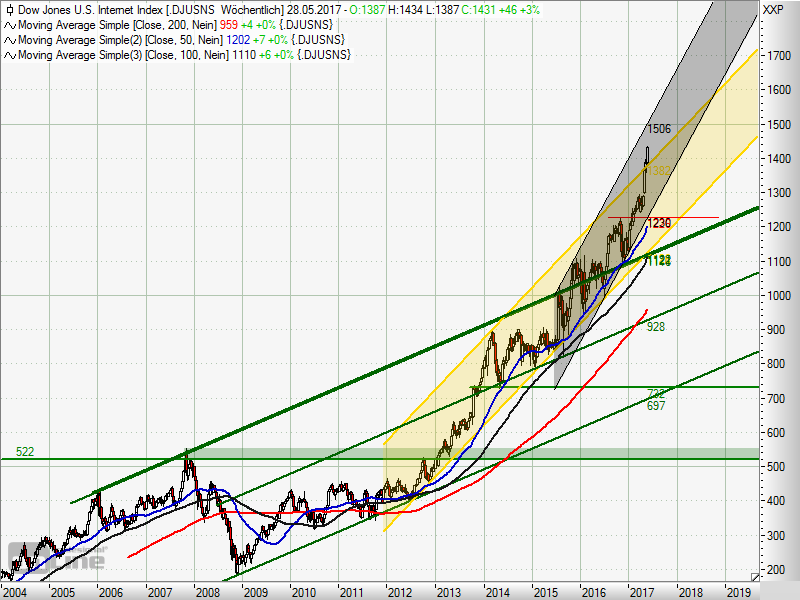Click the 697 trendline value label

(x=656, y=406)
